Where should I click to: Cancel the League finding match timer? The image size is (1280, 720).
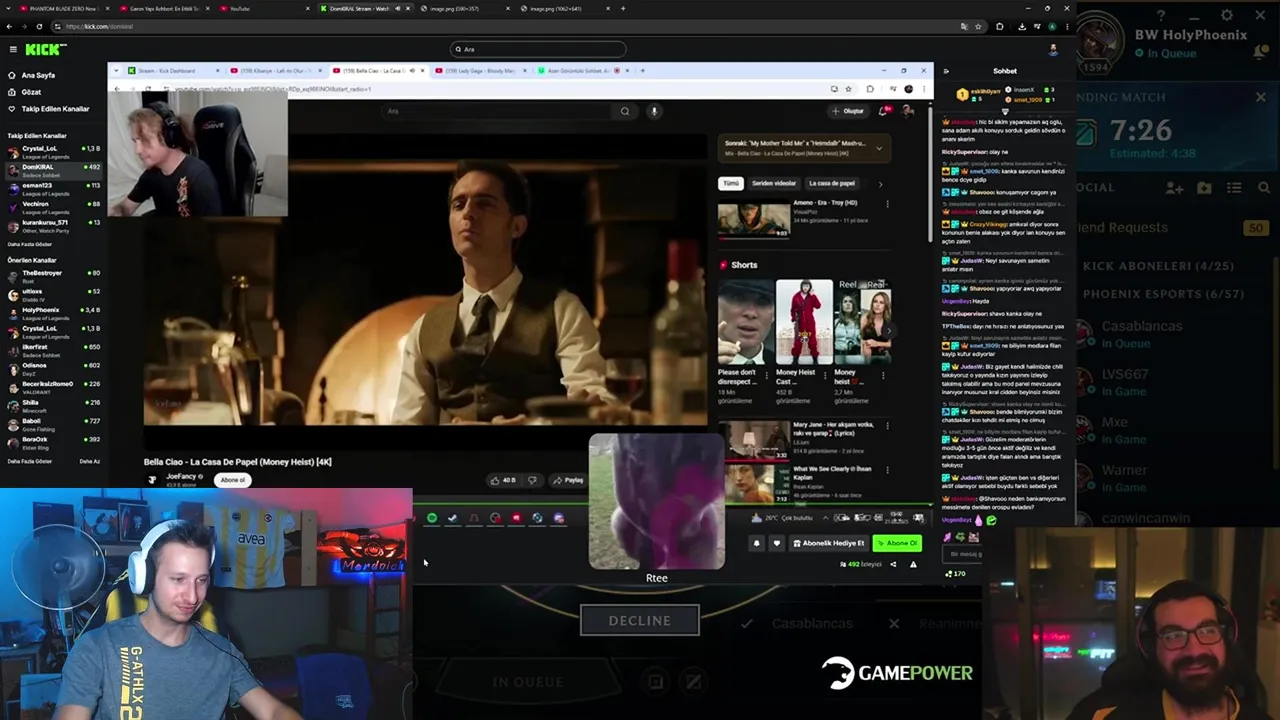pyautogui.click(x=1260, y=97)
